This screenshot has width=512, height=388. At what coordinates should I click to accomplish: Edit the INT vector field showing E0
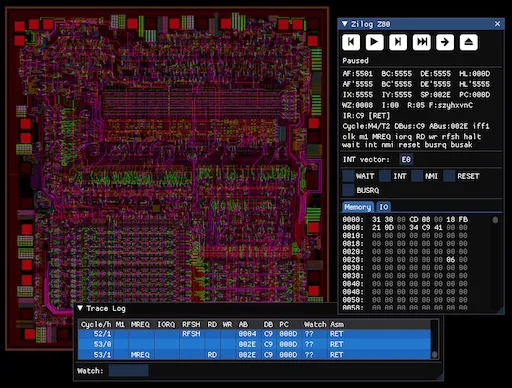point(406,160)
